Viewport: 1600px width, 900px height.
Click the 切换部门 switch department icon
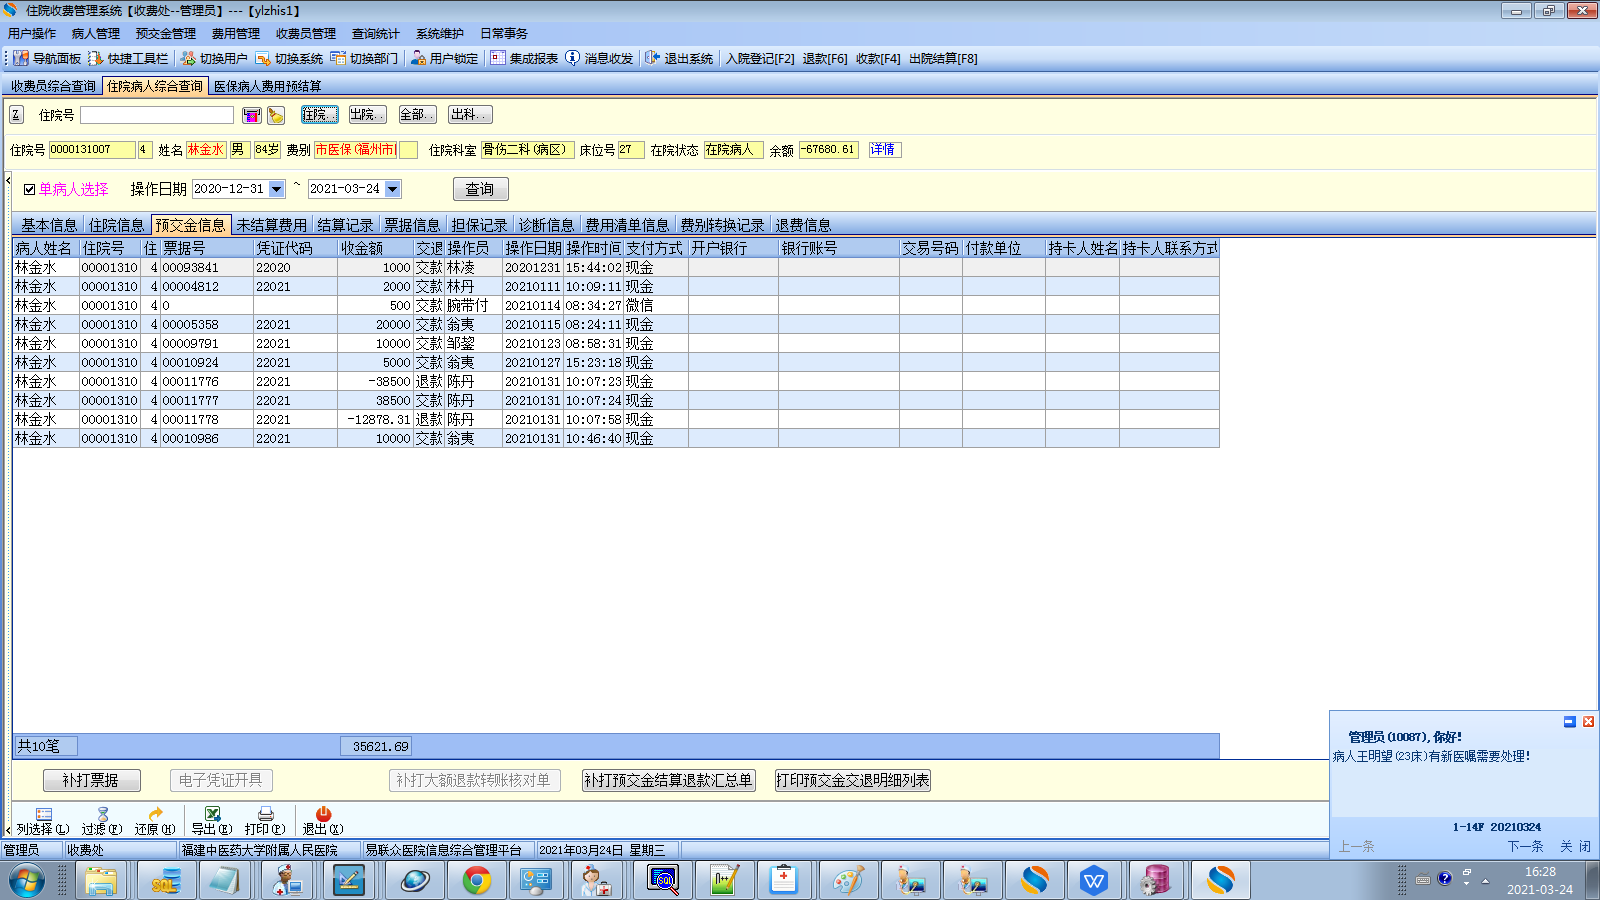click(x=338, y=58)
